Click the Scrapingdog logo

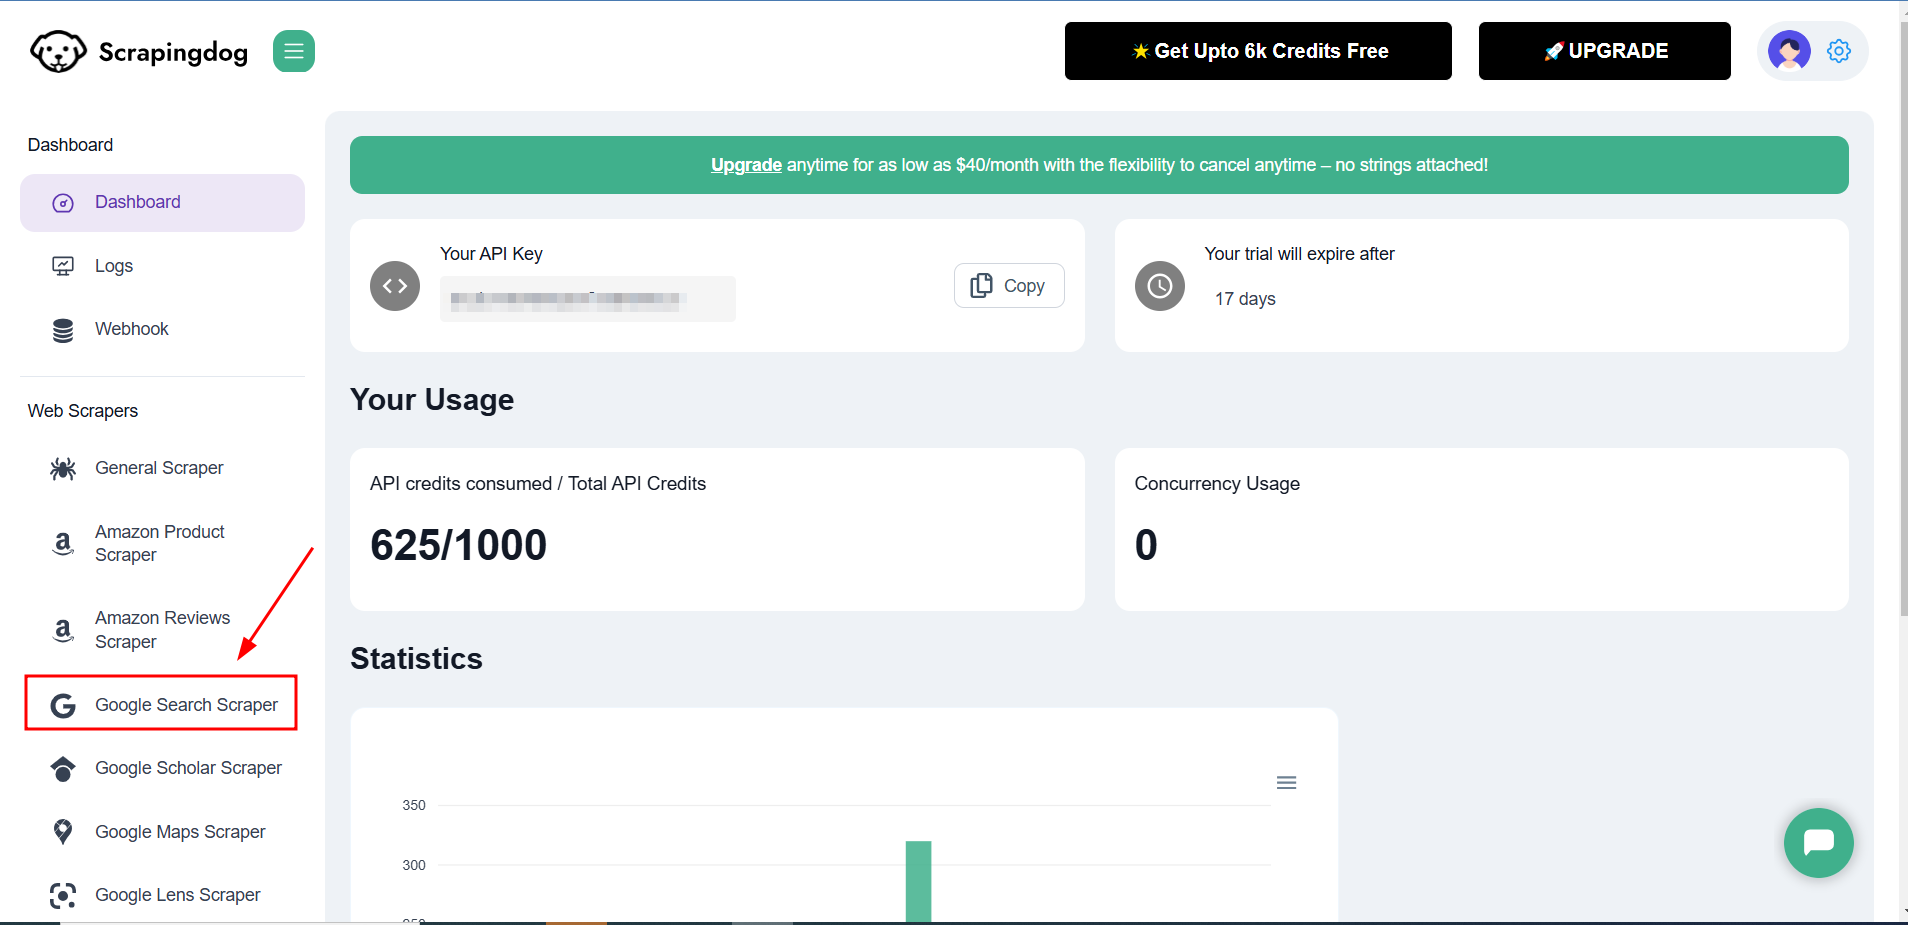(x=137, y=51)
